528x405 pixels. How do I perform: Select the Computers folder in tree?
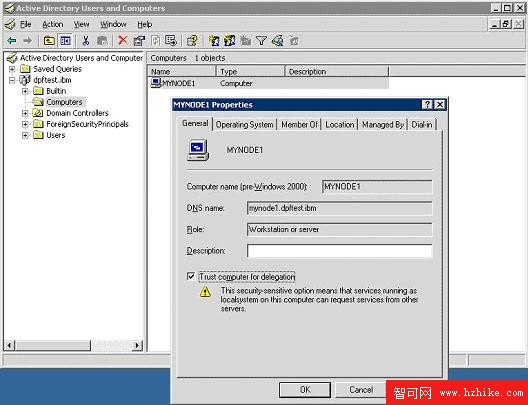click(64, 102)
